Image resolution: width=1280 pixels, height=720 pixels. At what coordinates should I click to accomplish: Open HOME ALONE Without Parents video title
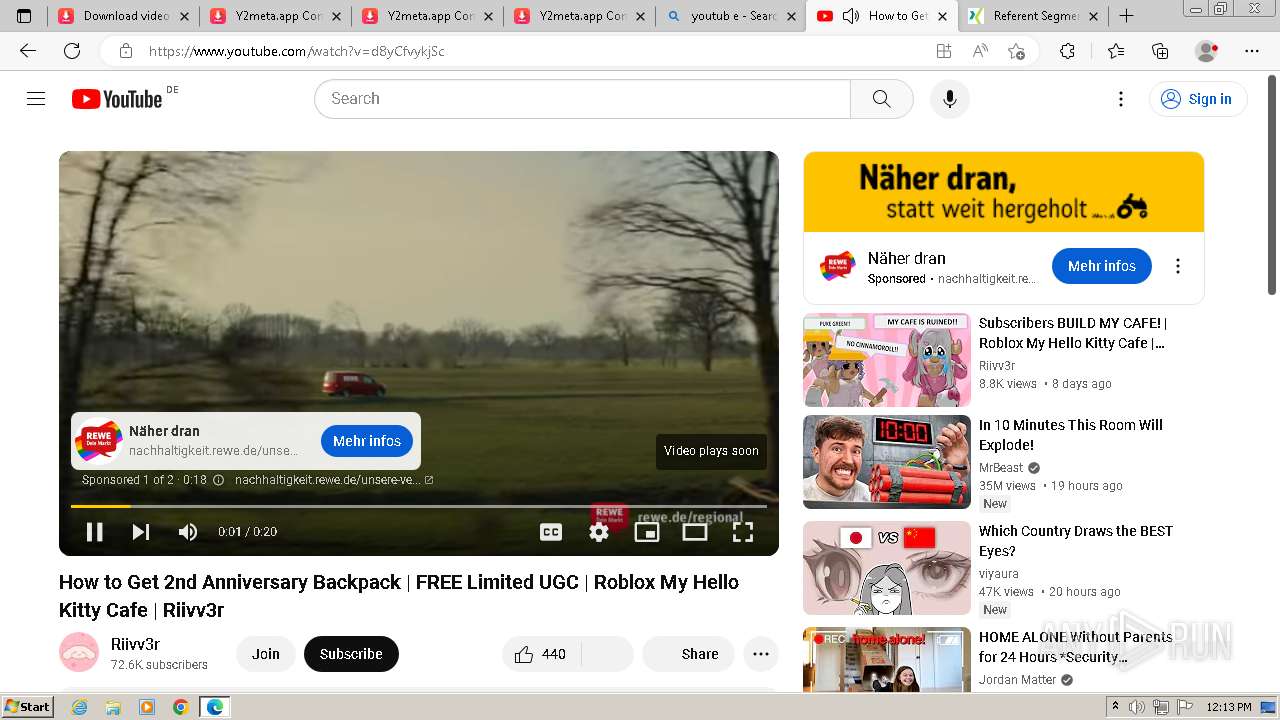point(1076,647)
